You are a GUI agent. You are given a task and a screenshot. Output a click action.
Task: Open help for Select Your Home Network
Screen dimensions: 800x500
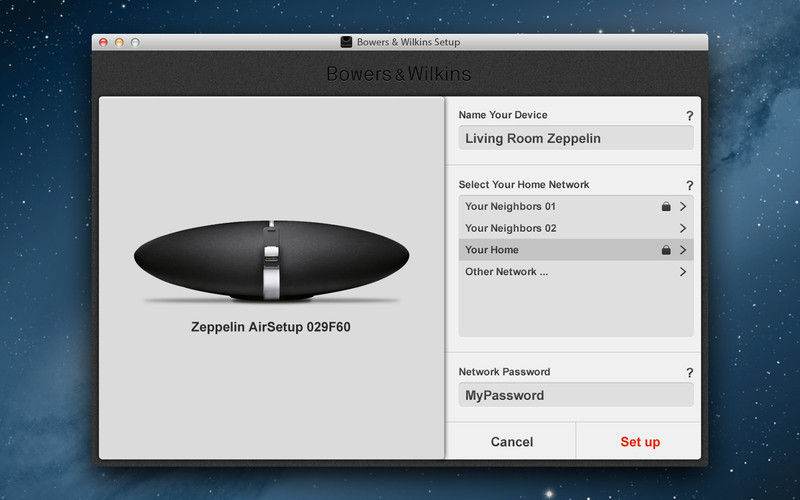point(689,185)
